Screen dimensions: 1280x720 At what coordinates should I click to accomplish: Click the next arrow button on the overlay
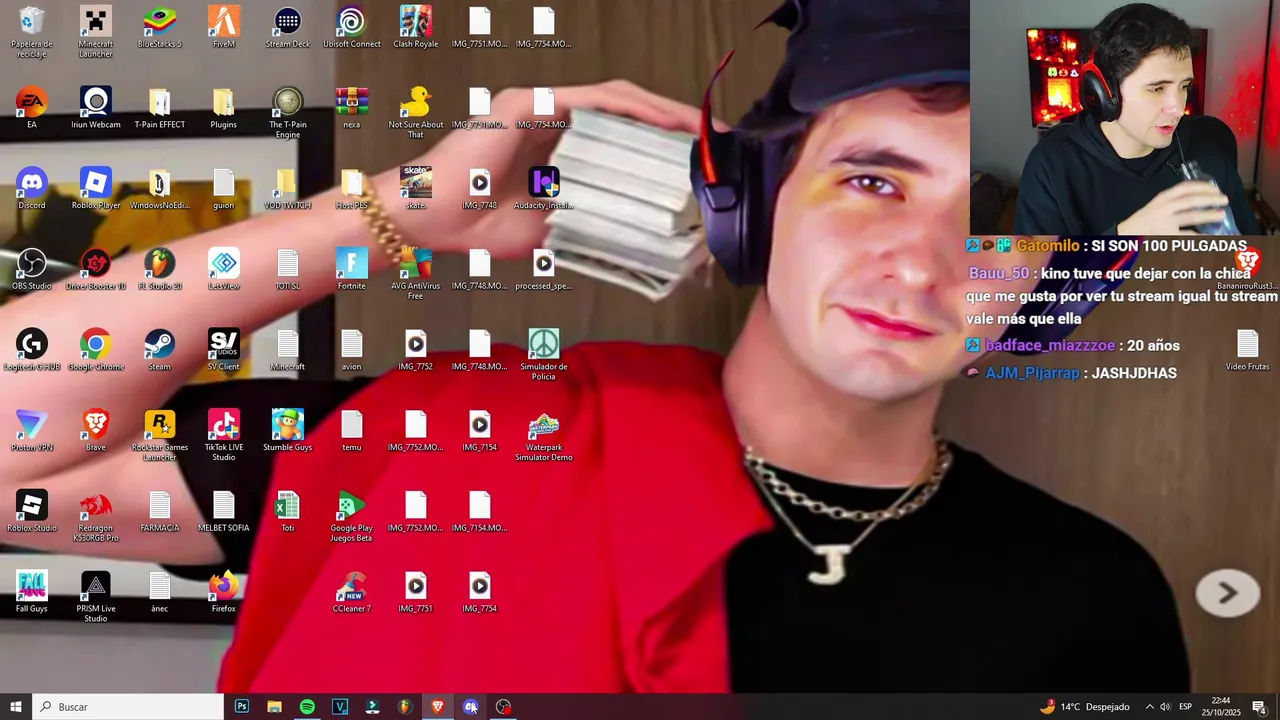click(1228, 593)
